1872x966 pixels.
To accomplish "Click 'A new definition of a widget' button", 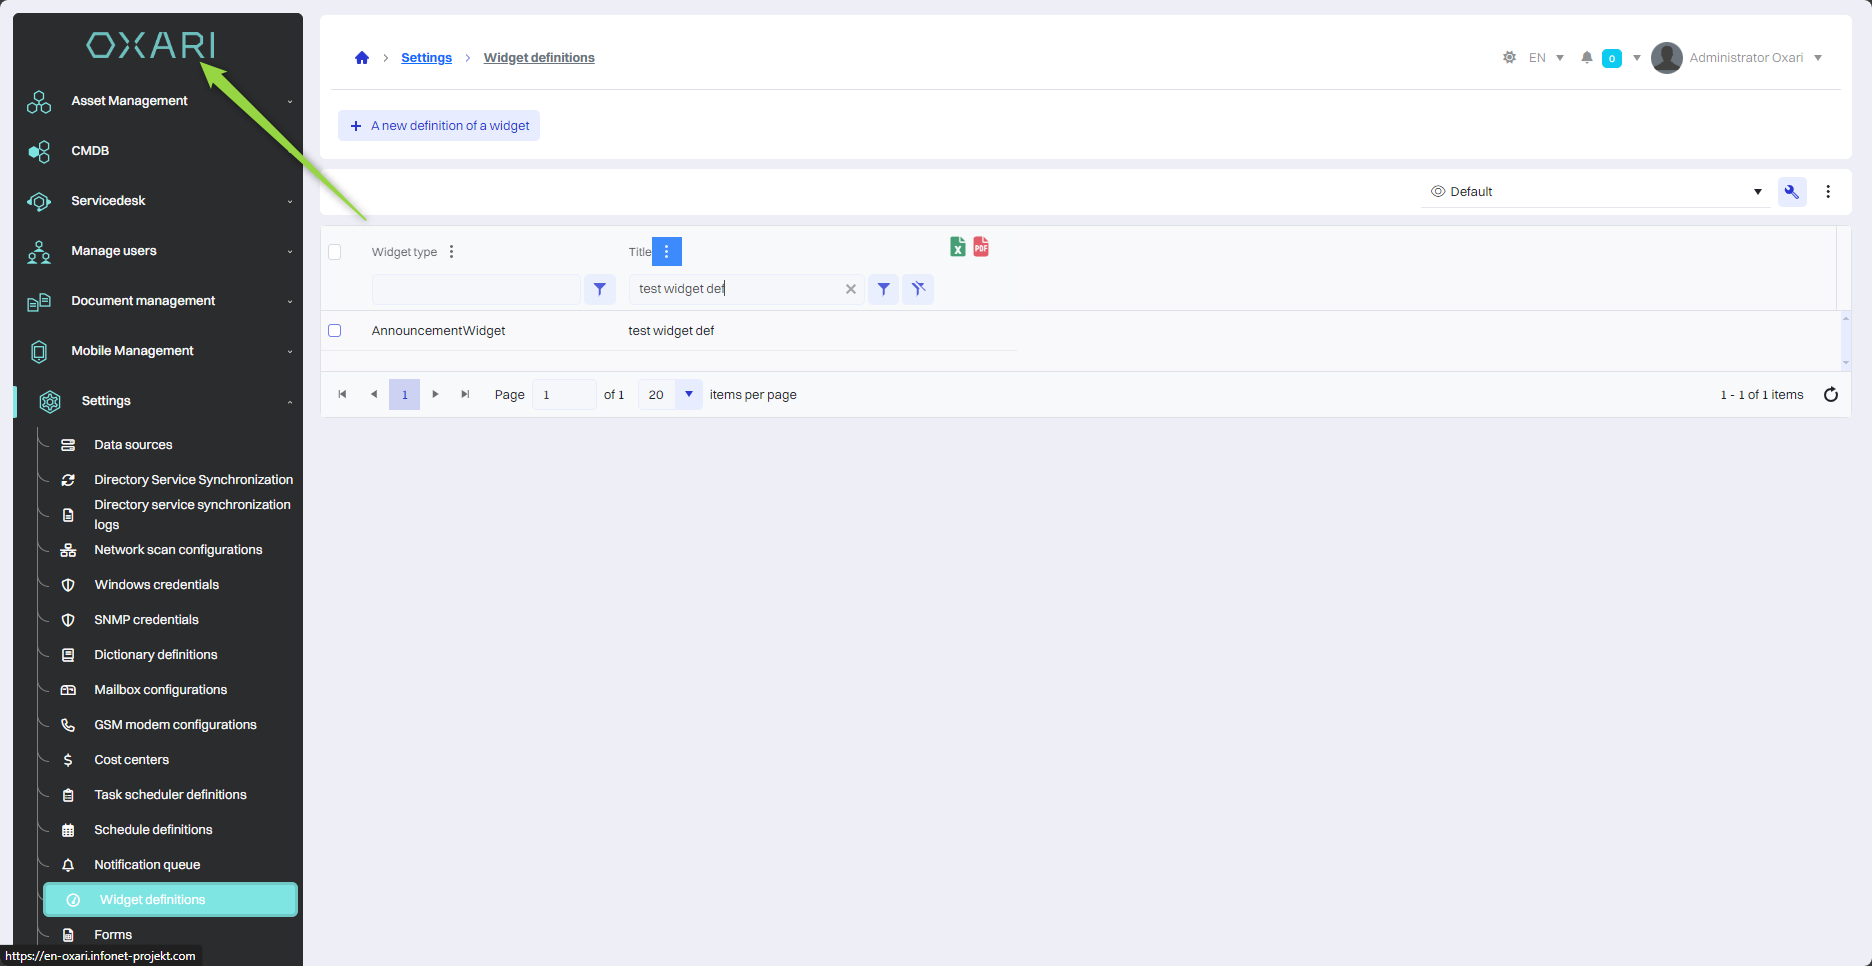I will [439, 126].
